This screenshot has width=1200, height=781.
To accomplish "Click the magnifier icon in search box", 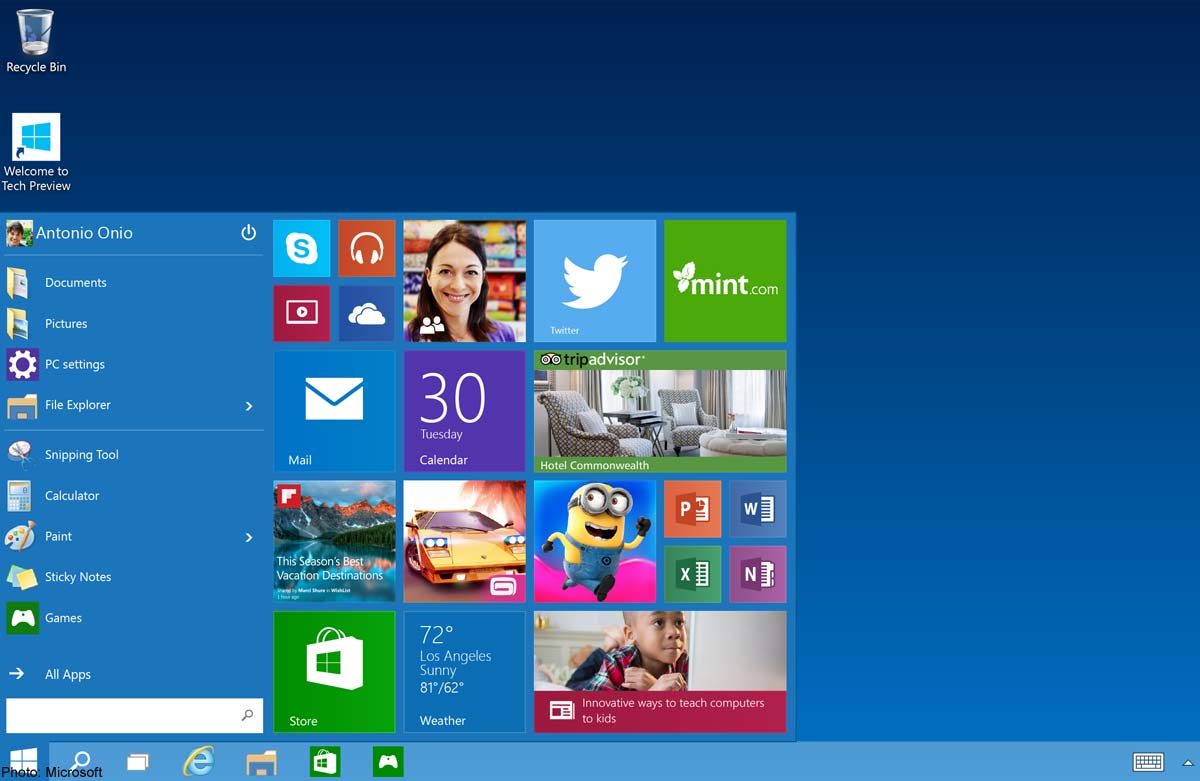I will point(247,716).
